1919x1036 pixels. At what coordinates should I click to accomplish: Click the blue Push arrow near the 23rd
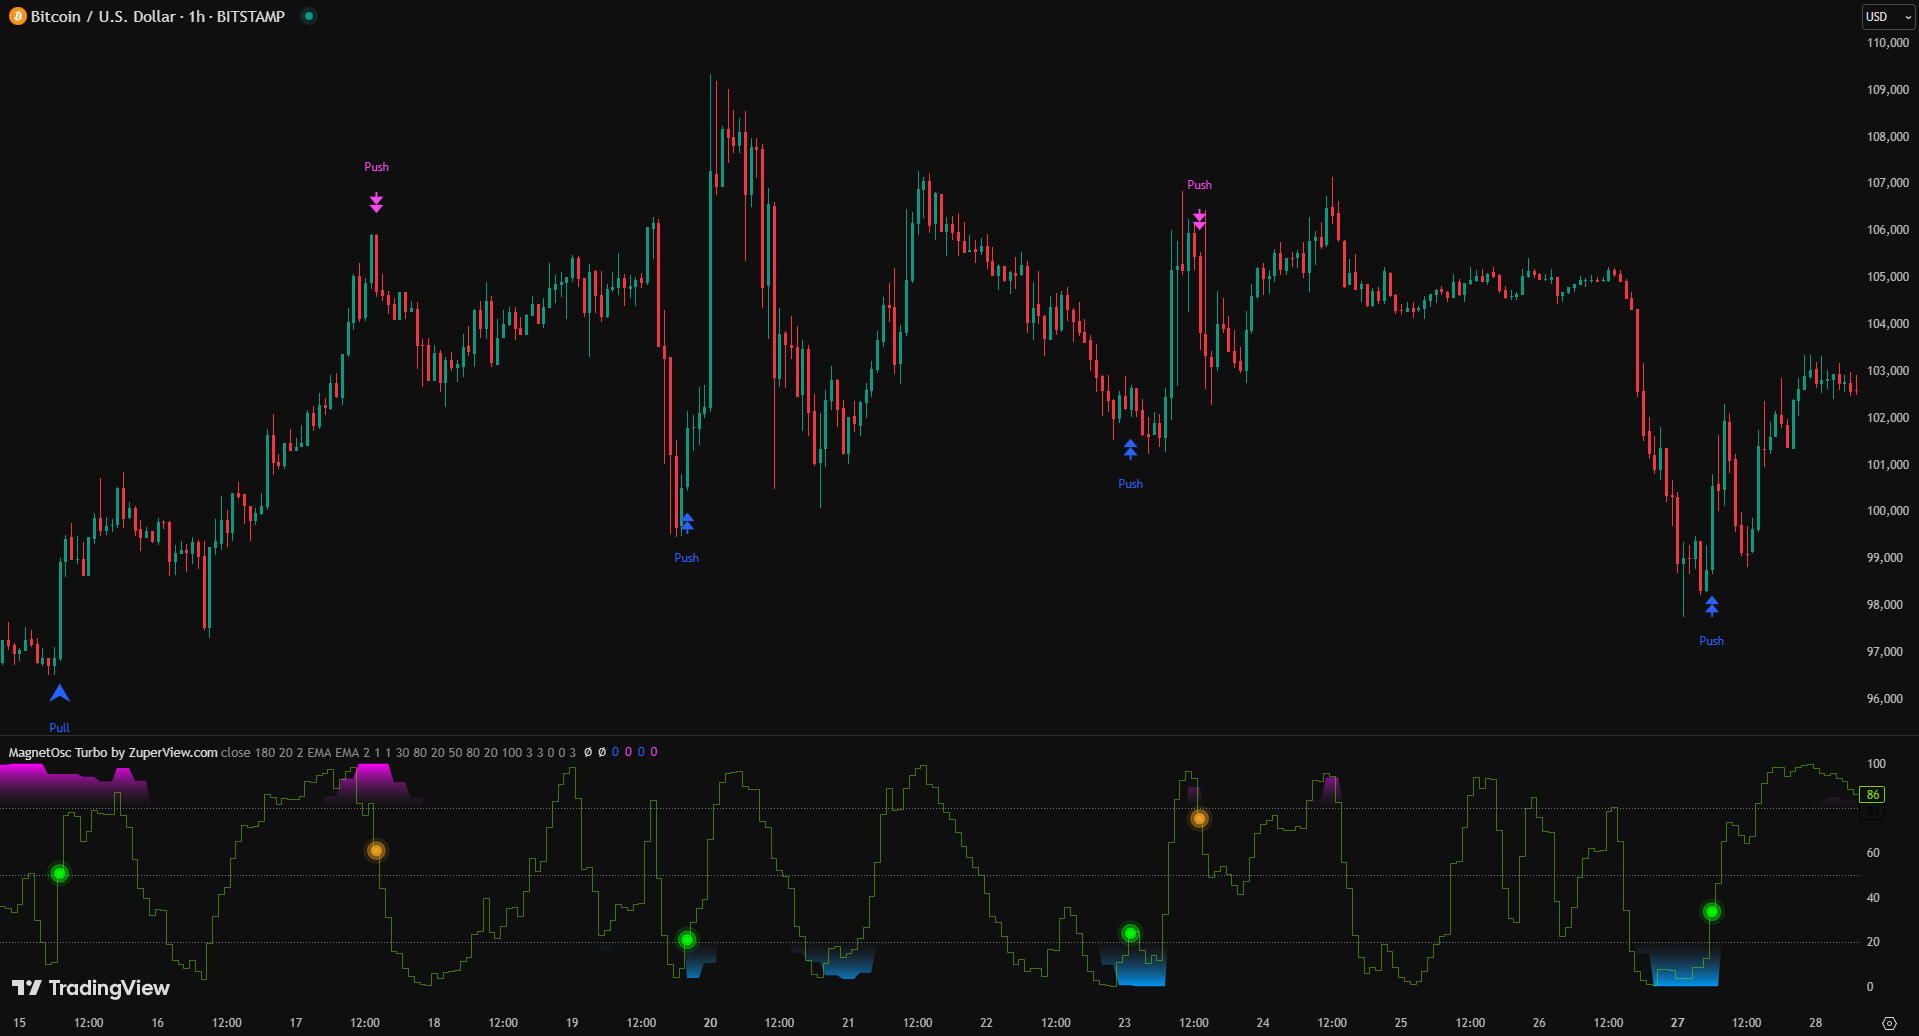1130,449
